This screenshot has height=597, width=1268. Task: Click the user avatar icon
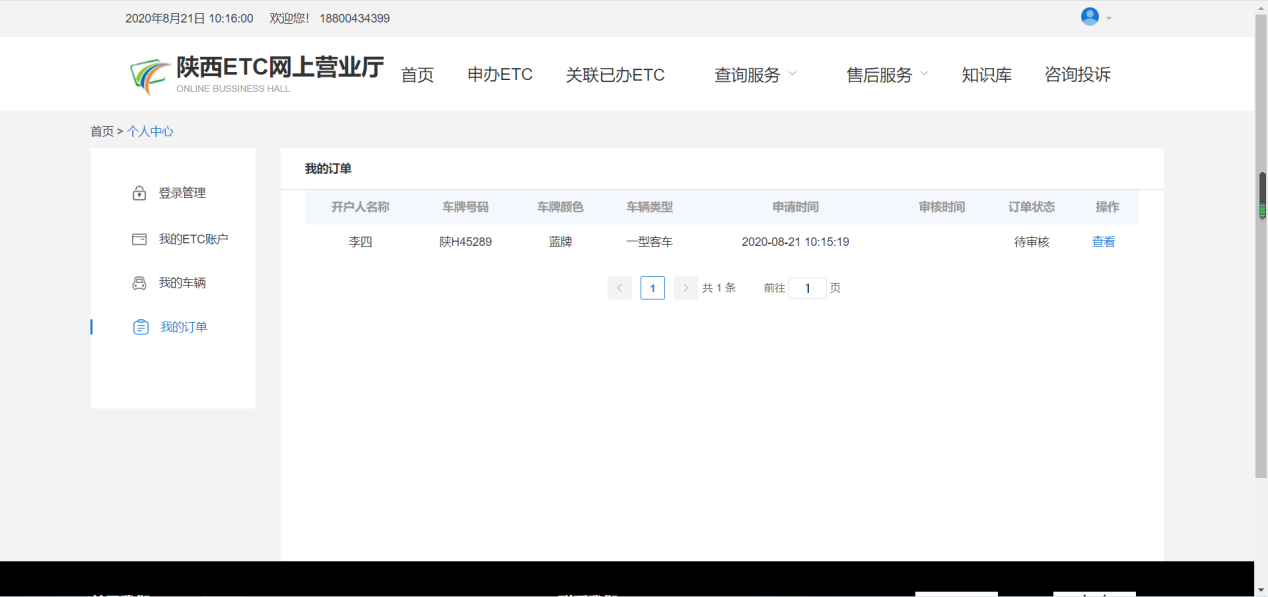[1089, 17]
